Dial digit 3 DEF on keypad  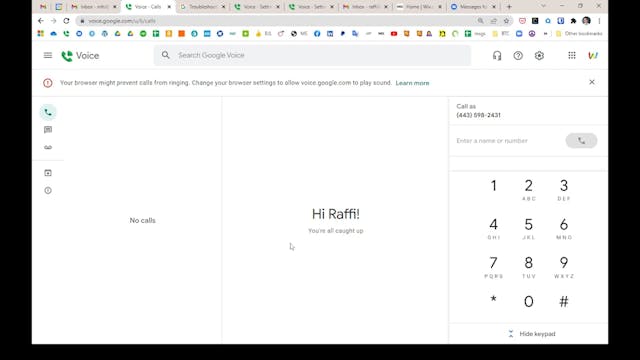pos(564,190)
